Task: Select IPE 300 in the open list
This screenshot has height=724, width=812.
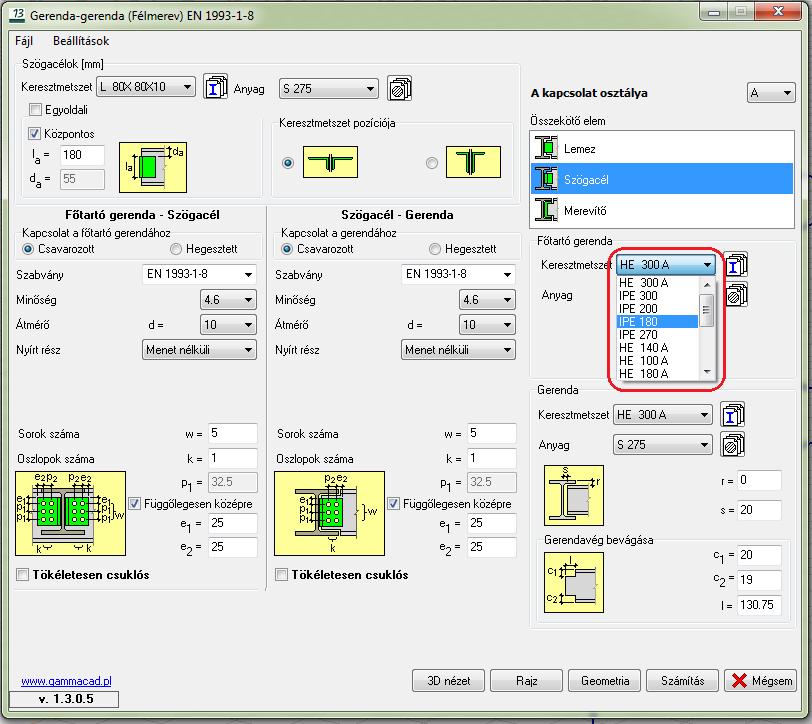Action: click(658, 296)
